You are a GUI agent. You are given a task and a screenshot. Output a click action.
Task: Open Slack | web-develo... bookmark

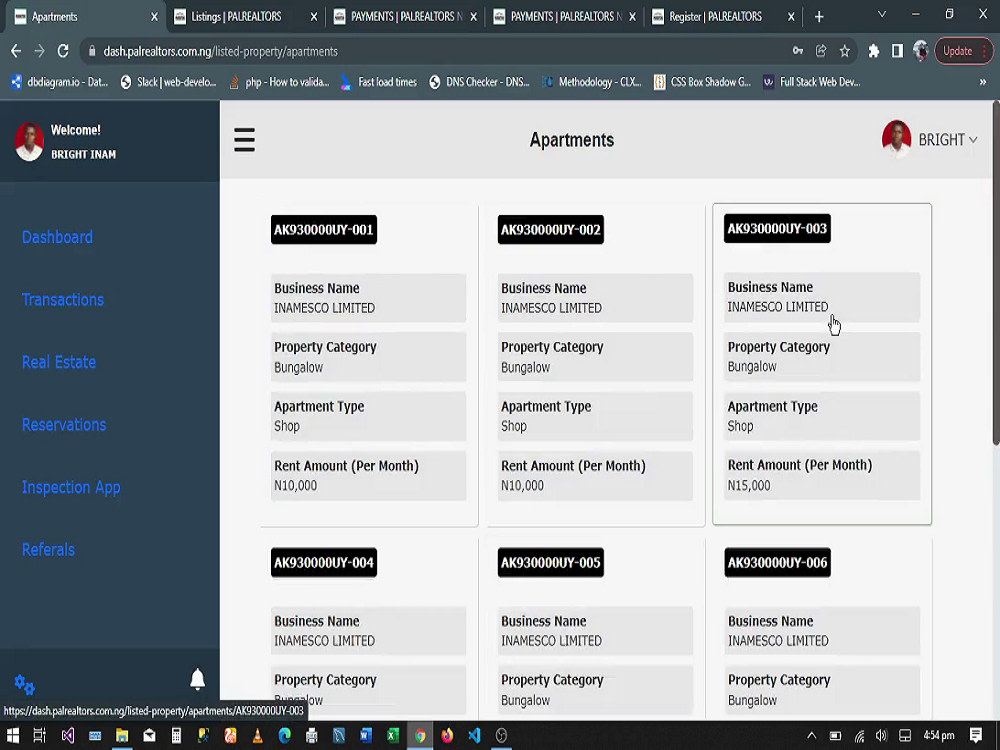point(169,82)
